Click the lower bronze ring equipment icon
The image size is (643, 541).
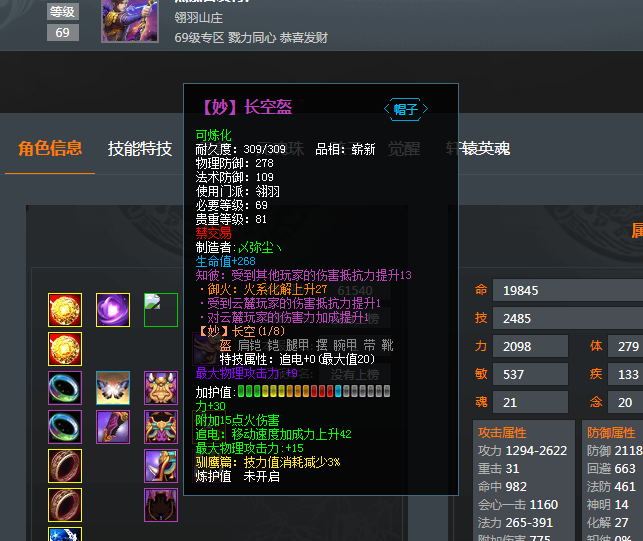(65, 505)
